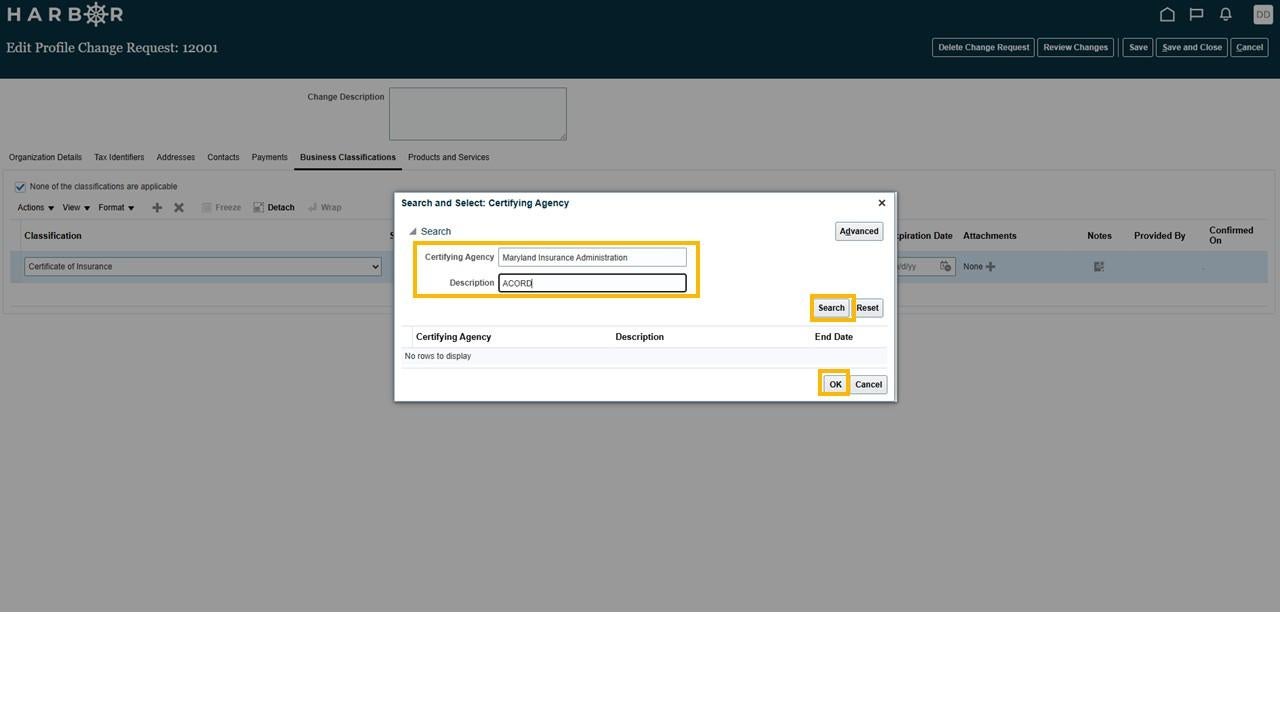
Task: Uncheck None of the classifications are applicable
Action: [x=20, y=187]
